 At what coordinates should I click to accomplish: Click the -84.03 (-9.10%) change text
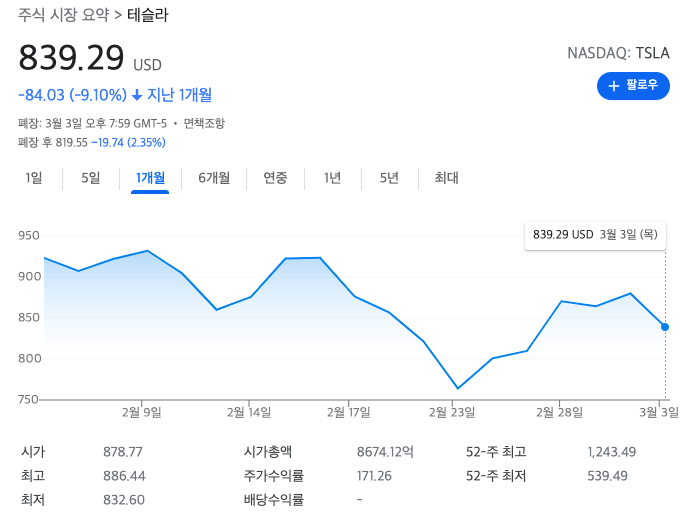coord(73,95)
